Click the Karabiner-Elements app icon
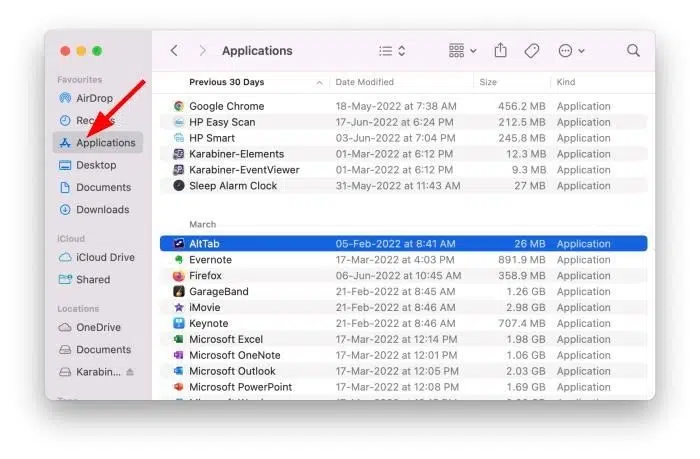 point(179,154)
